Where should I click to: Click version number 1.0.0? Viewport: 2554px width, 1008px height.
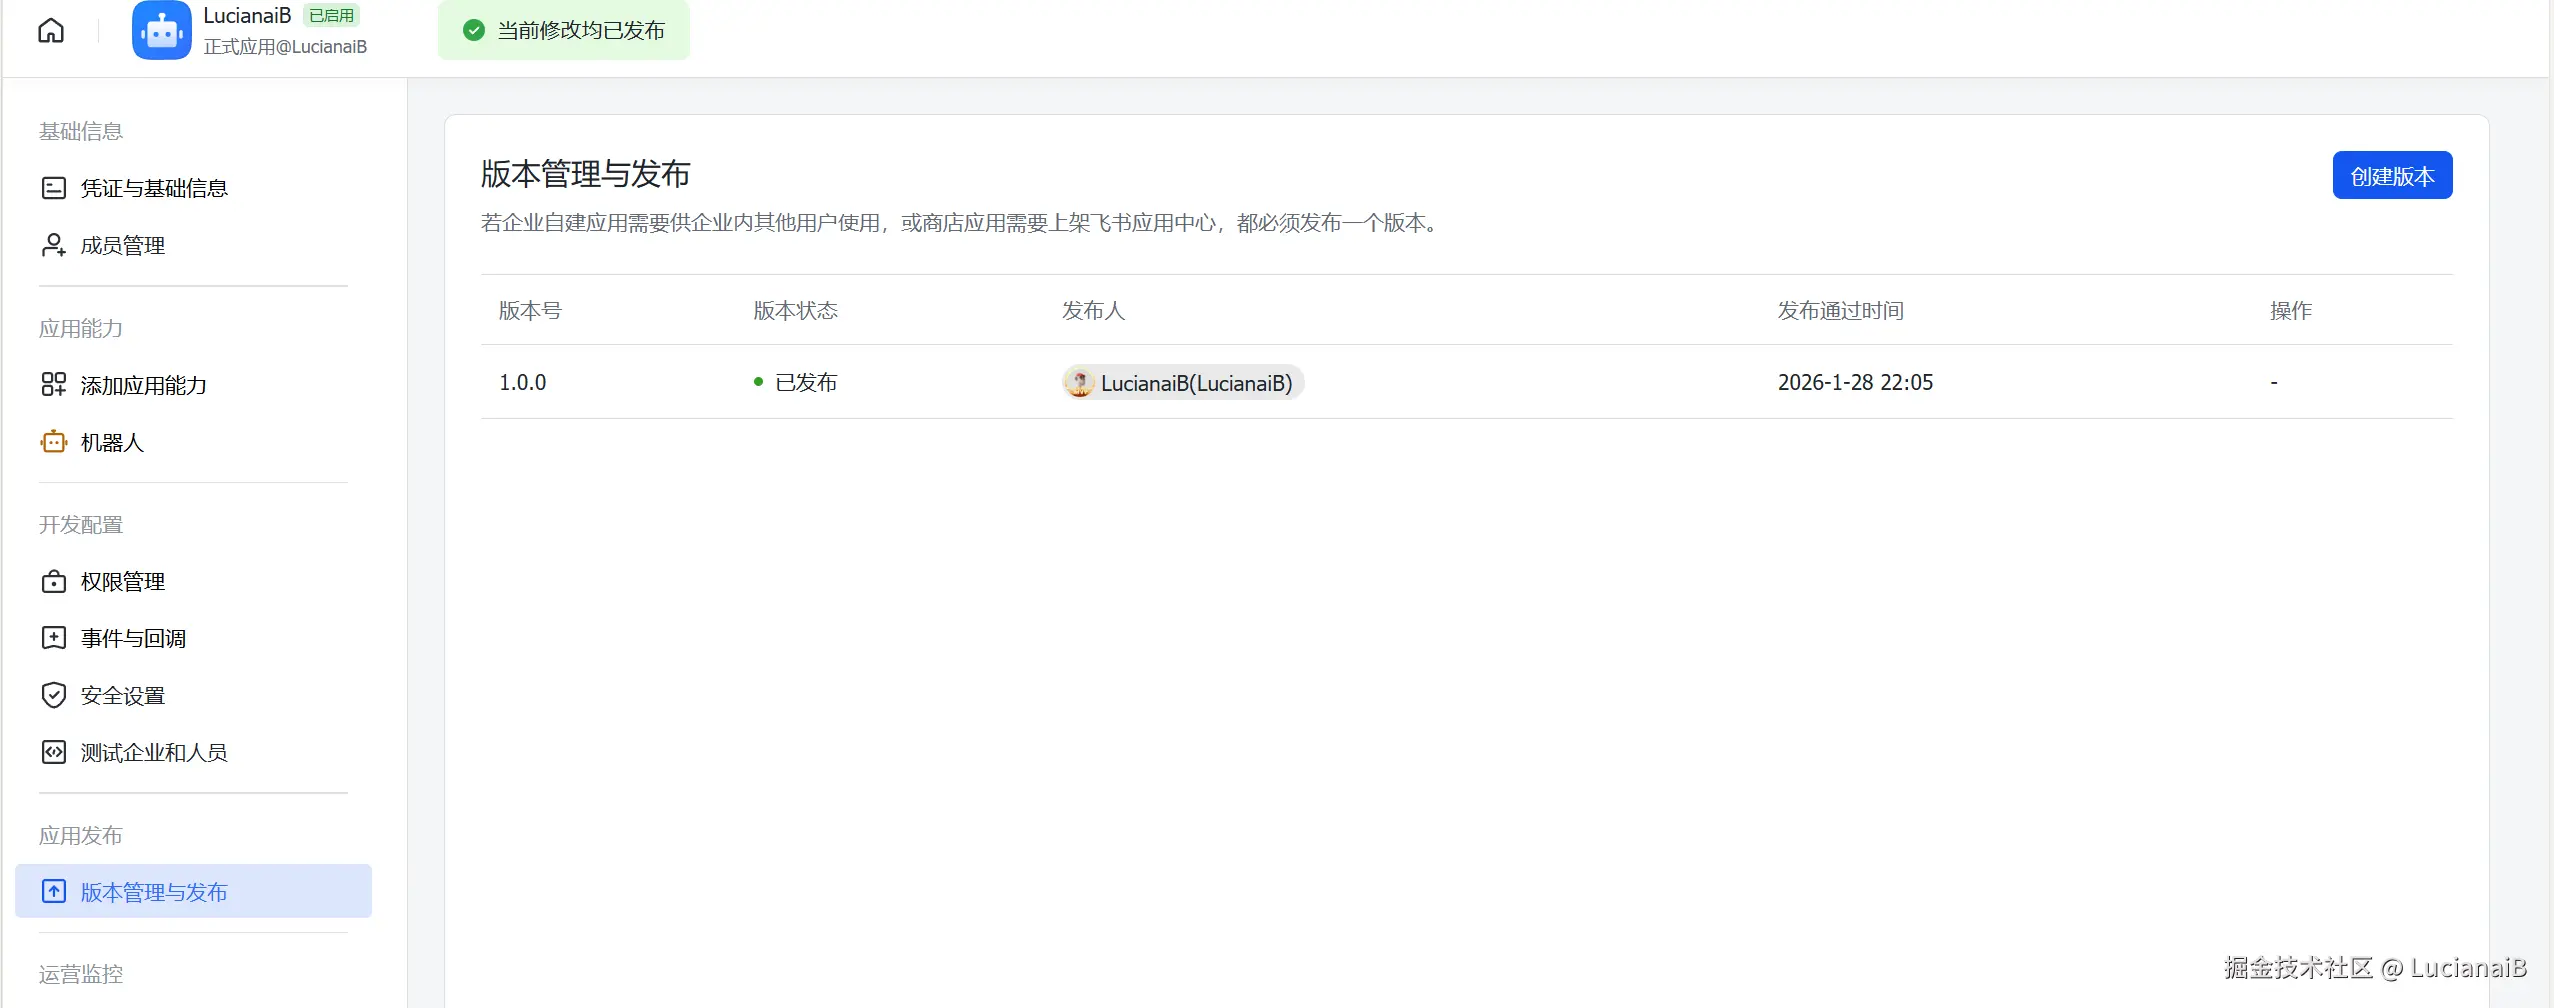pyautogui.click(x=523, y=383)
